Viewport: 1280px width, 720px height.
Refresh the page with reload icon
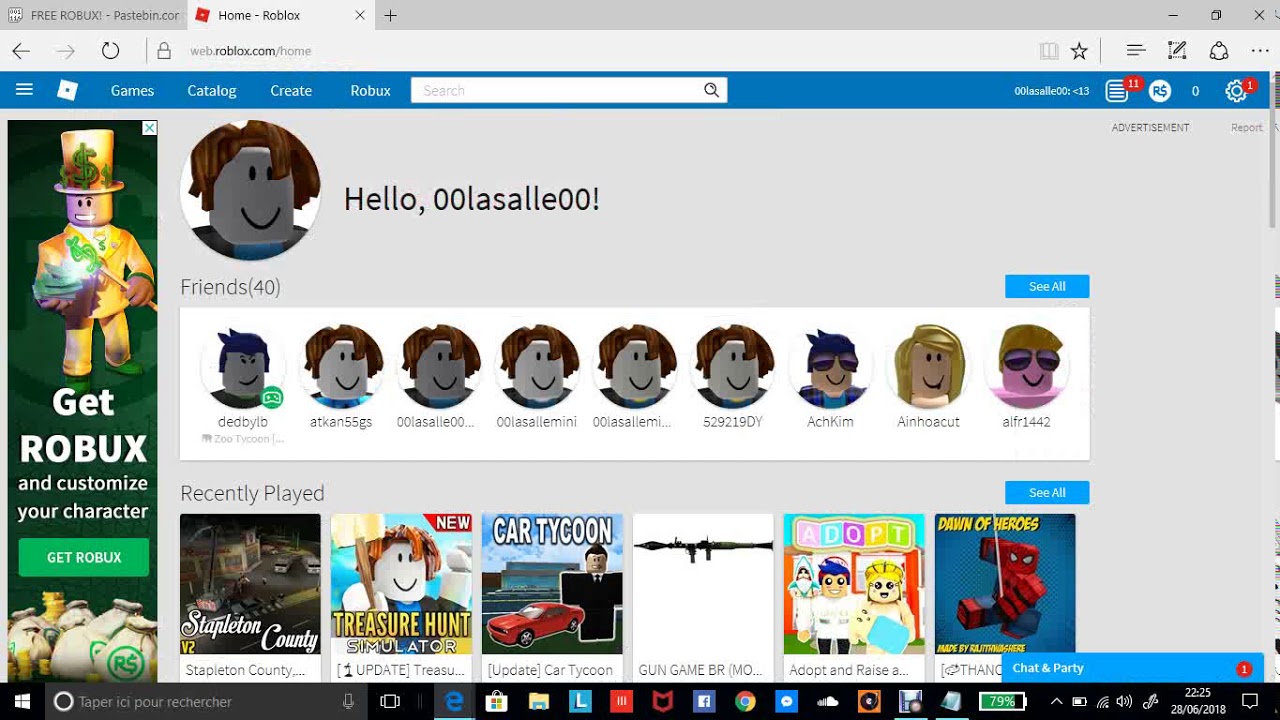click(110, 51)
